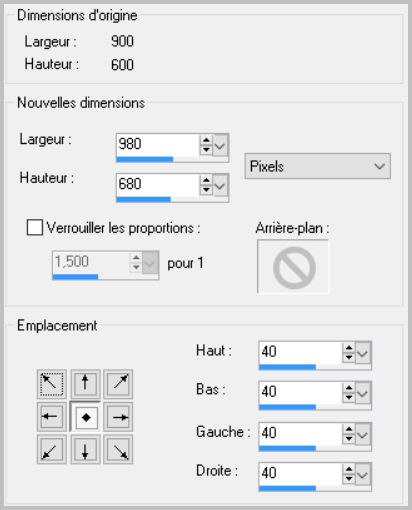The height and width of the screenshot is (510, 412).
Task: Increase the Bas value with up arrow
Action: (349, 388)
